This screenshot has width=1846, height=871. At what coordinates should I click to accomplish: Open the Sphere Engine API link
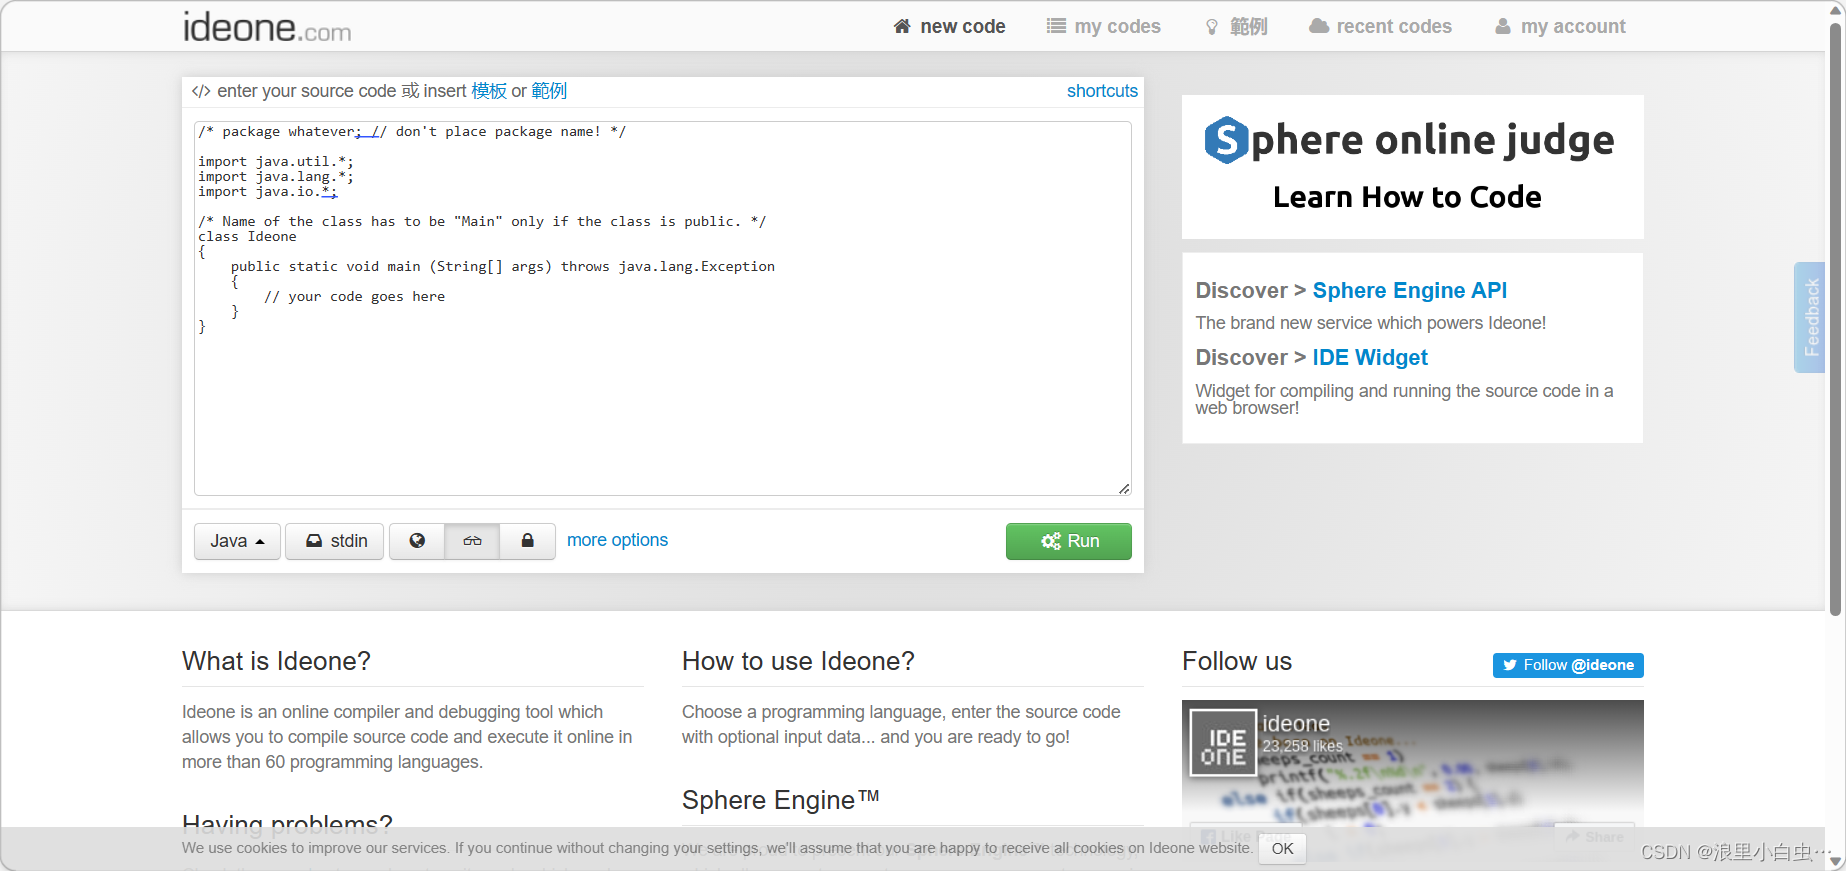pyautogui.click(x=1409, y=290)
